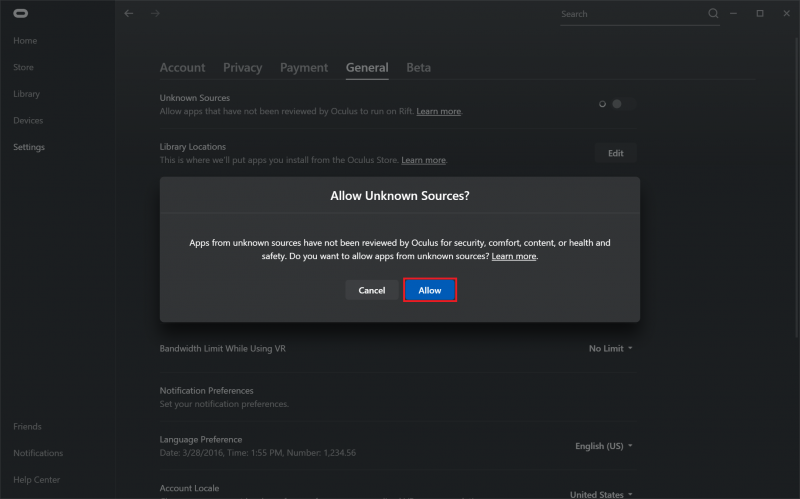
Task: Open the English (US) language dropdown
Action: pyautogui.click(x=604, y=446)
